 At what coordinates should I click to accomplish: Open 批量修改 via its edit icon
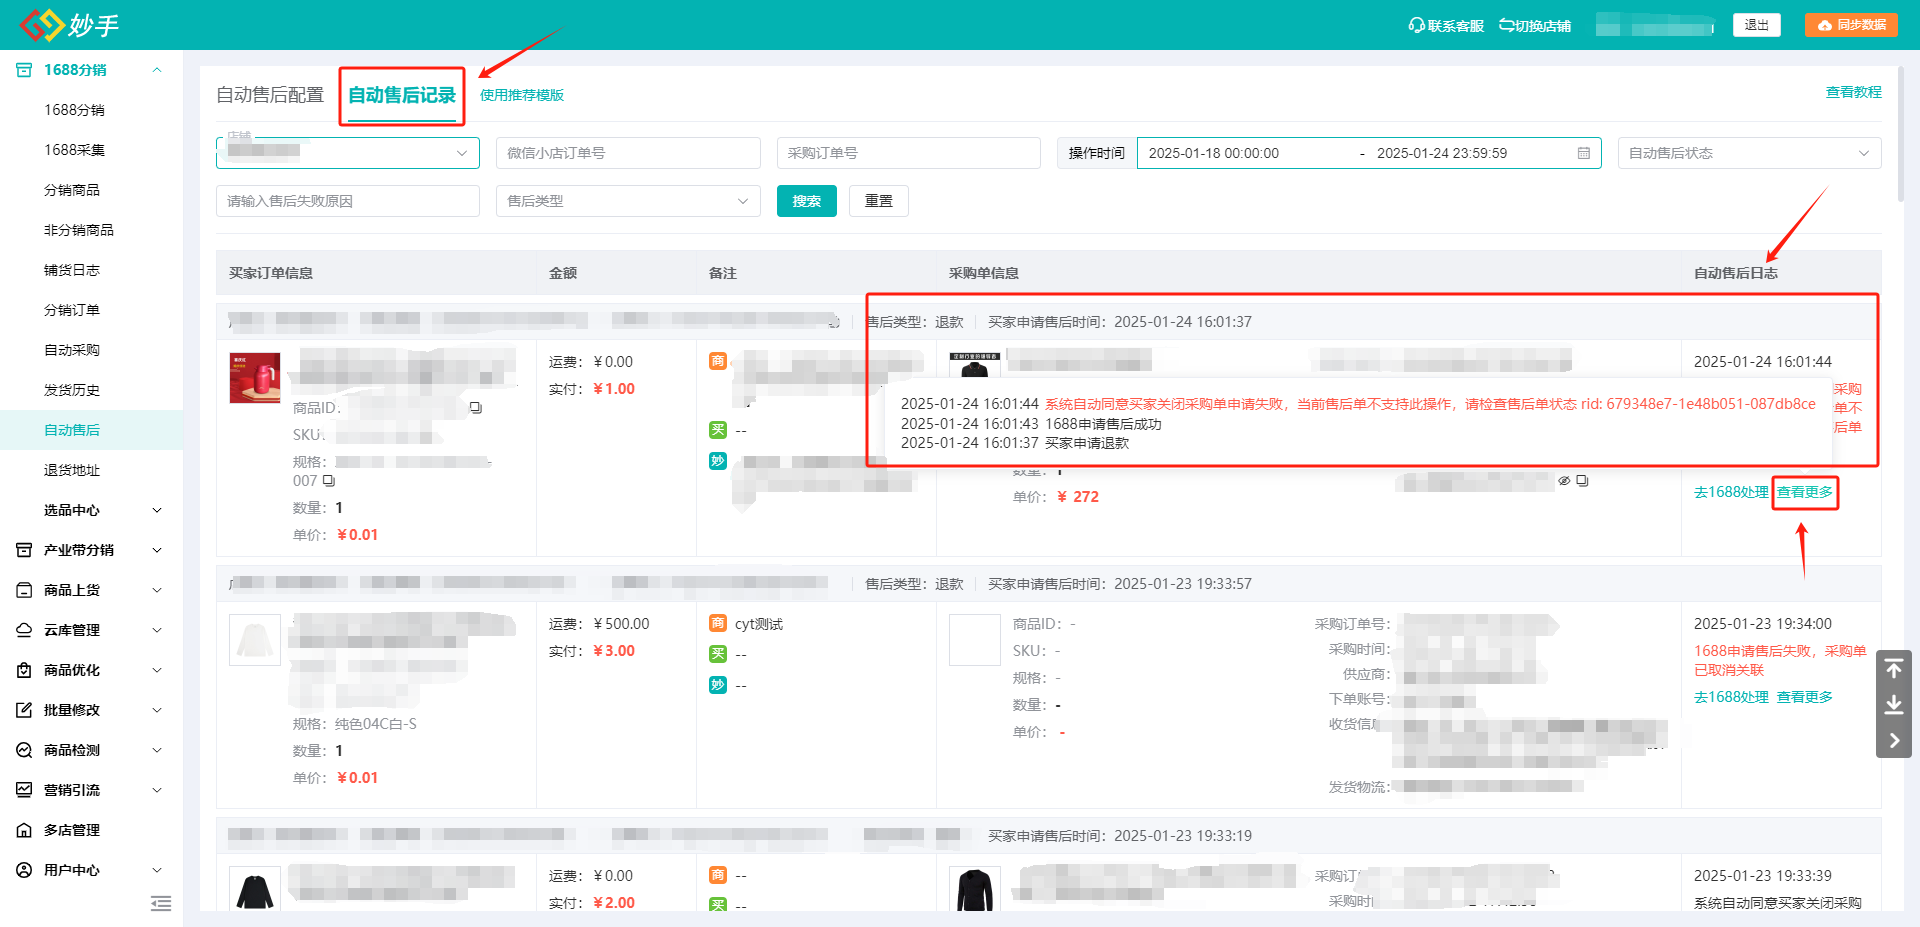click(24, 710)
